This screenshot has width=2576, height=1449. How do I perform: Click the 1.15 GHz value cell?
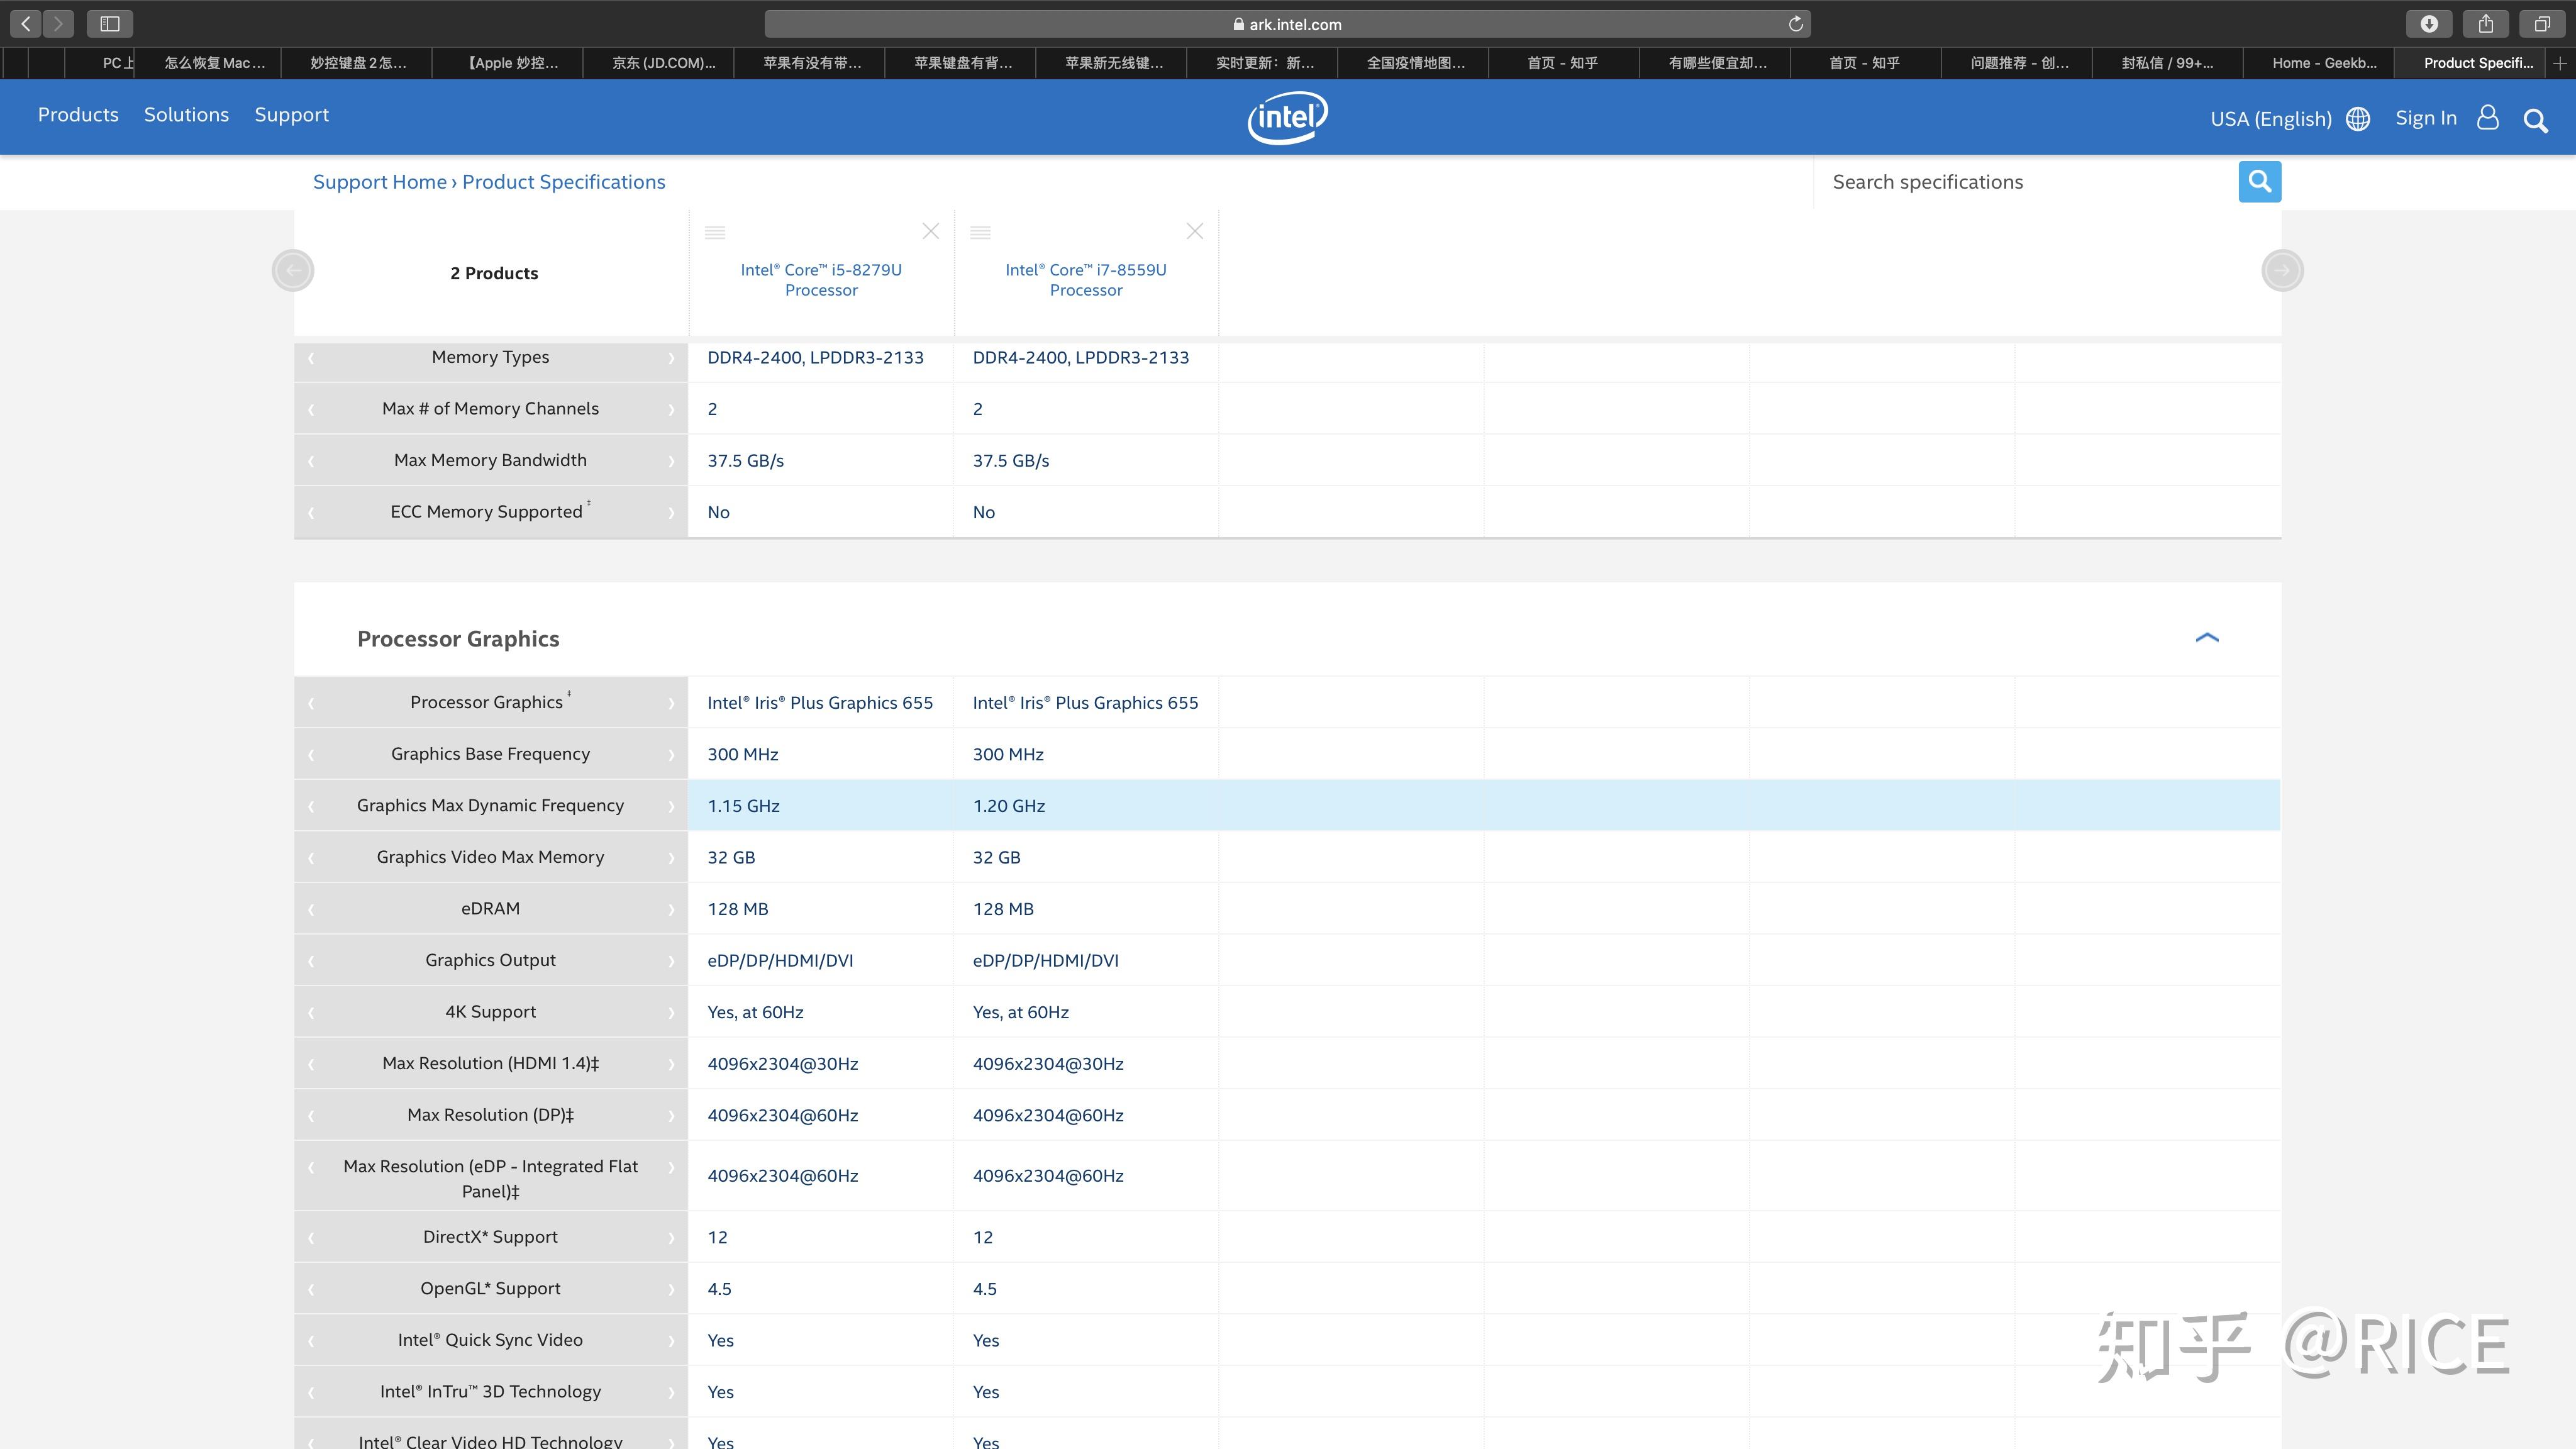[x=820, y=806]
